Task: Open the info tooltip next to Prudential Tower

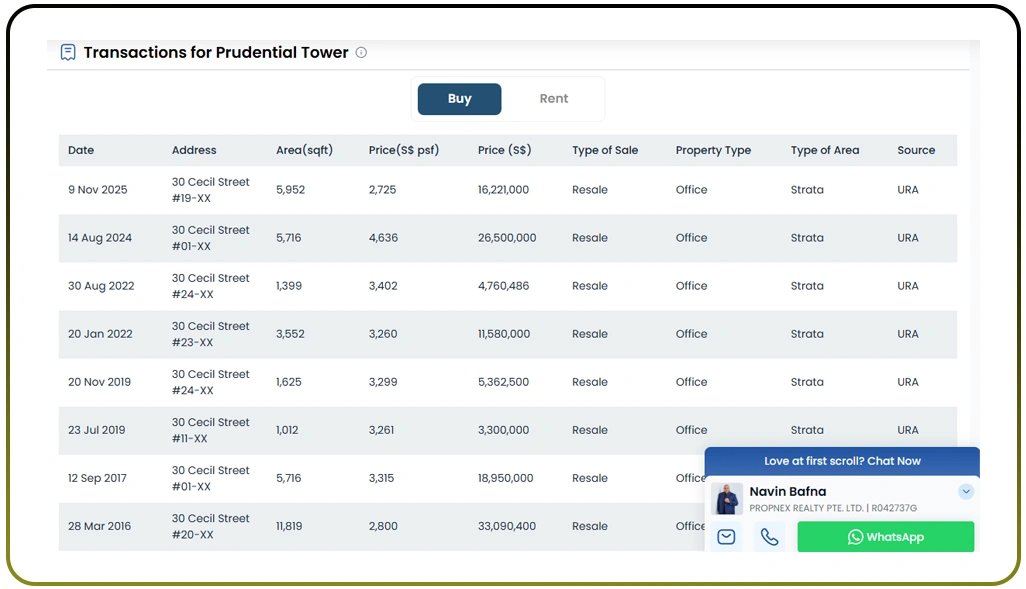Action: [361, 53]
